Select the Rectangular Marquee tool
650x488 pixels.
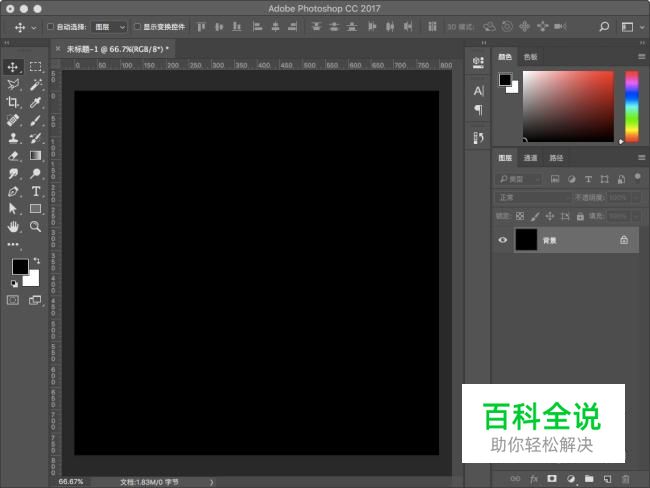(35, 66)
